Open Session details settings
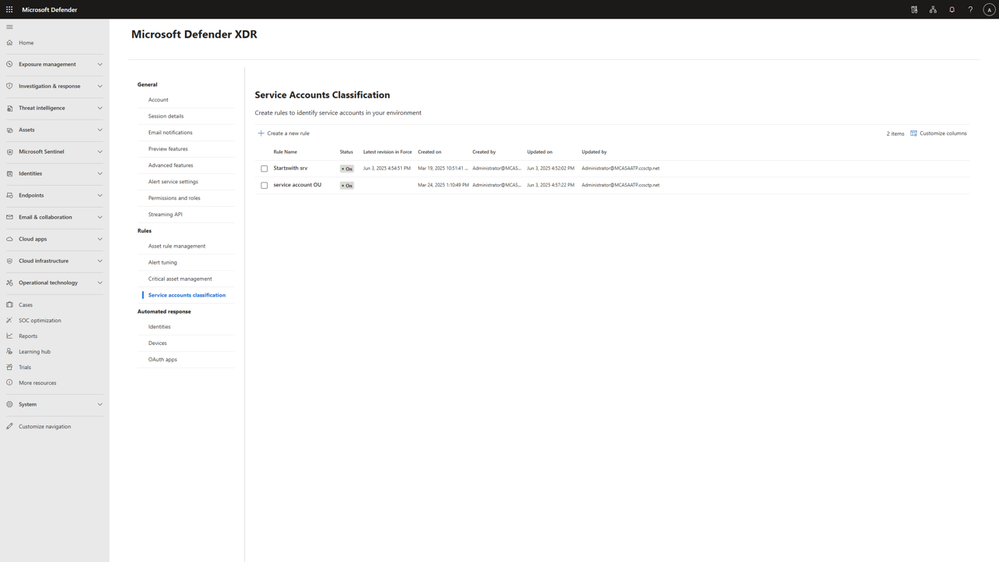999x562 pixels. coord(166,117)
